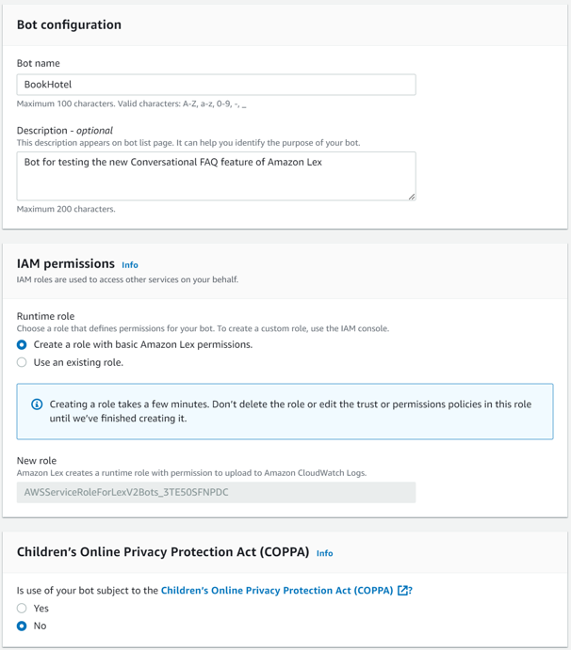The height and width of the screenshot is (650, 571).
Task: Click external link icon after COPPA link
Action: click(x=402, y=590)
